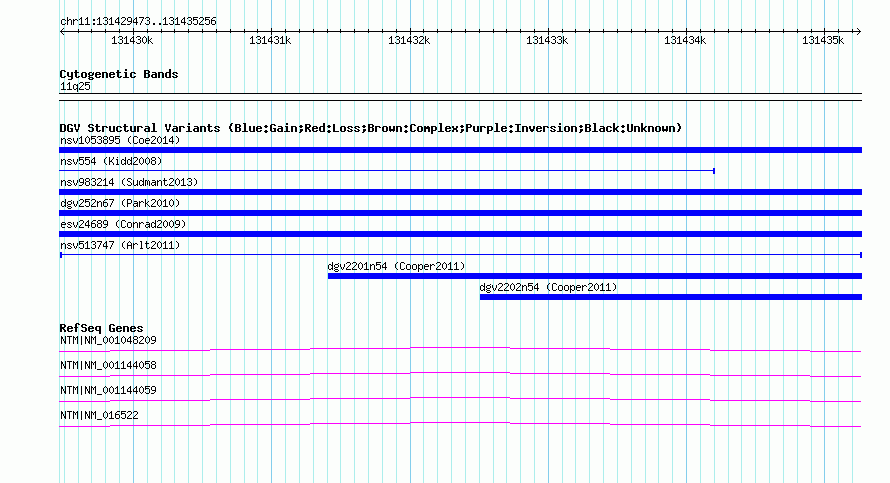Open the NTM|NM_001144058 gene label
This screenshot has height=483, width=890.
[108, 366]
